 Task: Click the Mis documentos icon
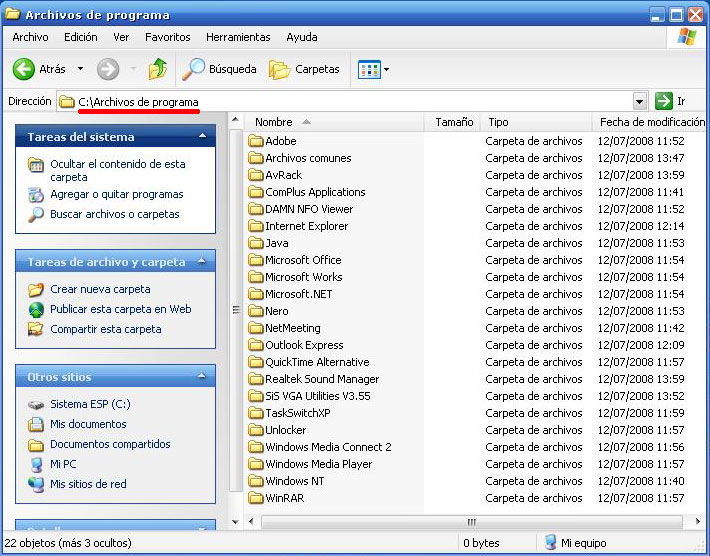[x=36, y=424]
